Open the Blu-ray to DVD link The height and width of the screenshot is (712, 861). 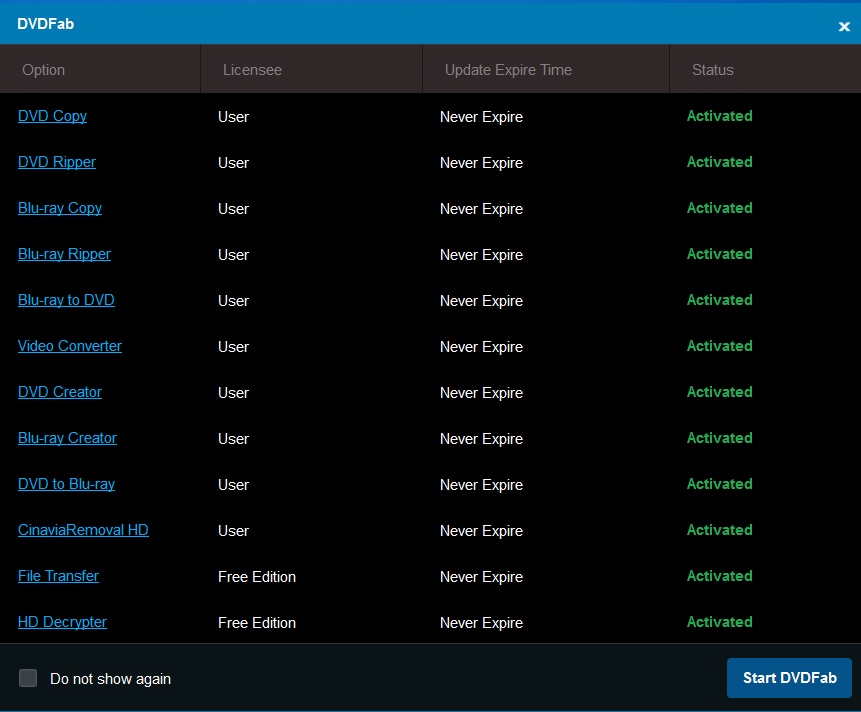[66, 300]
